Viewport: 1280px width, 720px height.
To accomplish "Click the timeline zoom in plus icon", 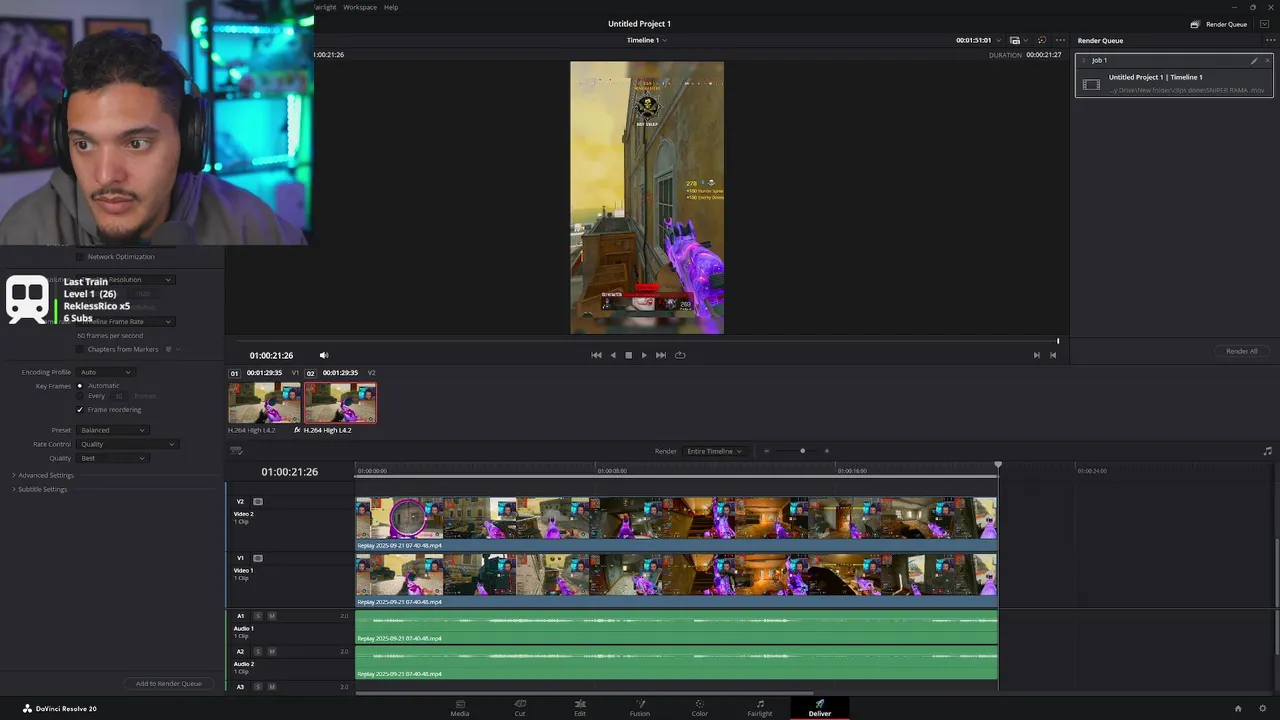I will pos(827,451).
